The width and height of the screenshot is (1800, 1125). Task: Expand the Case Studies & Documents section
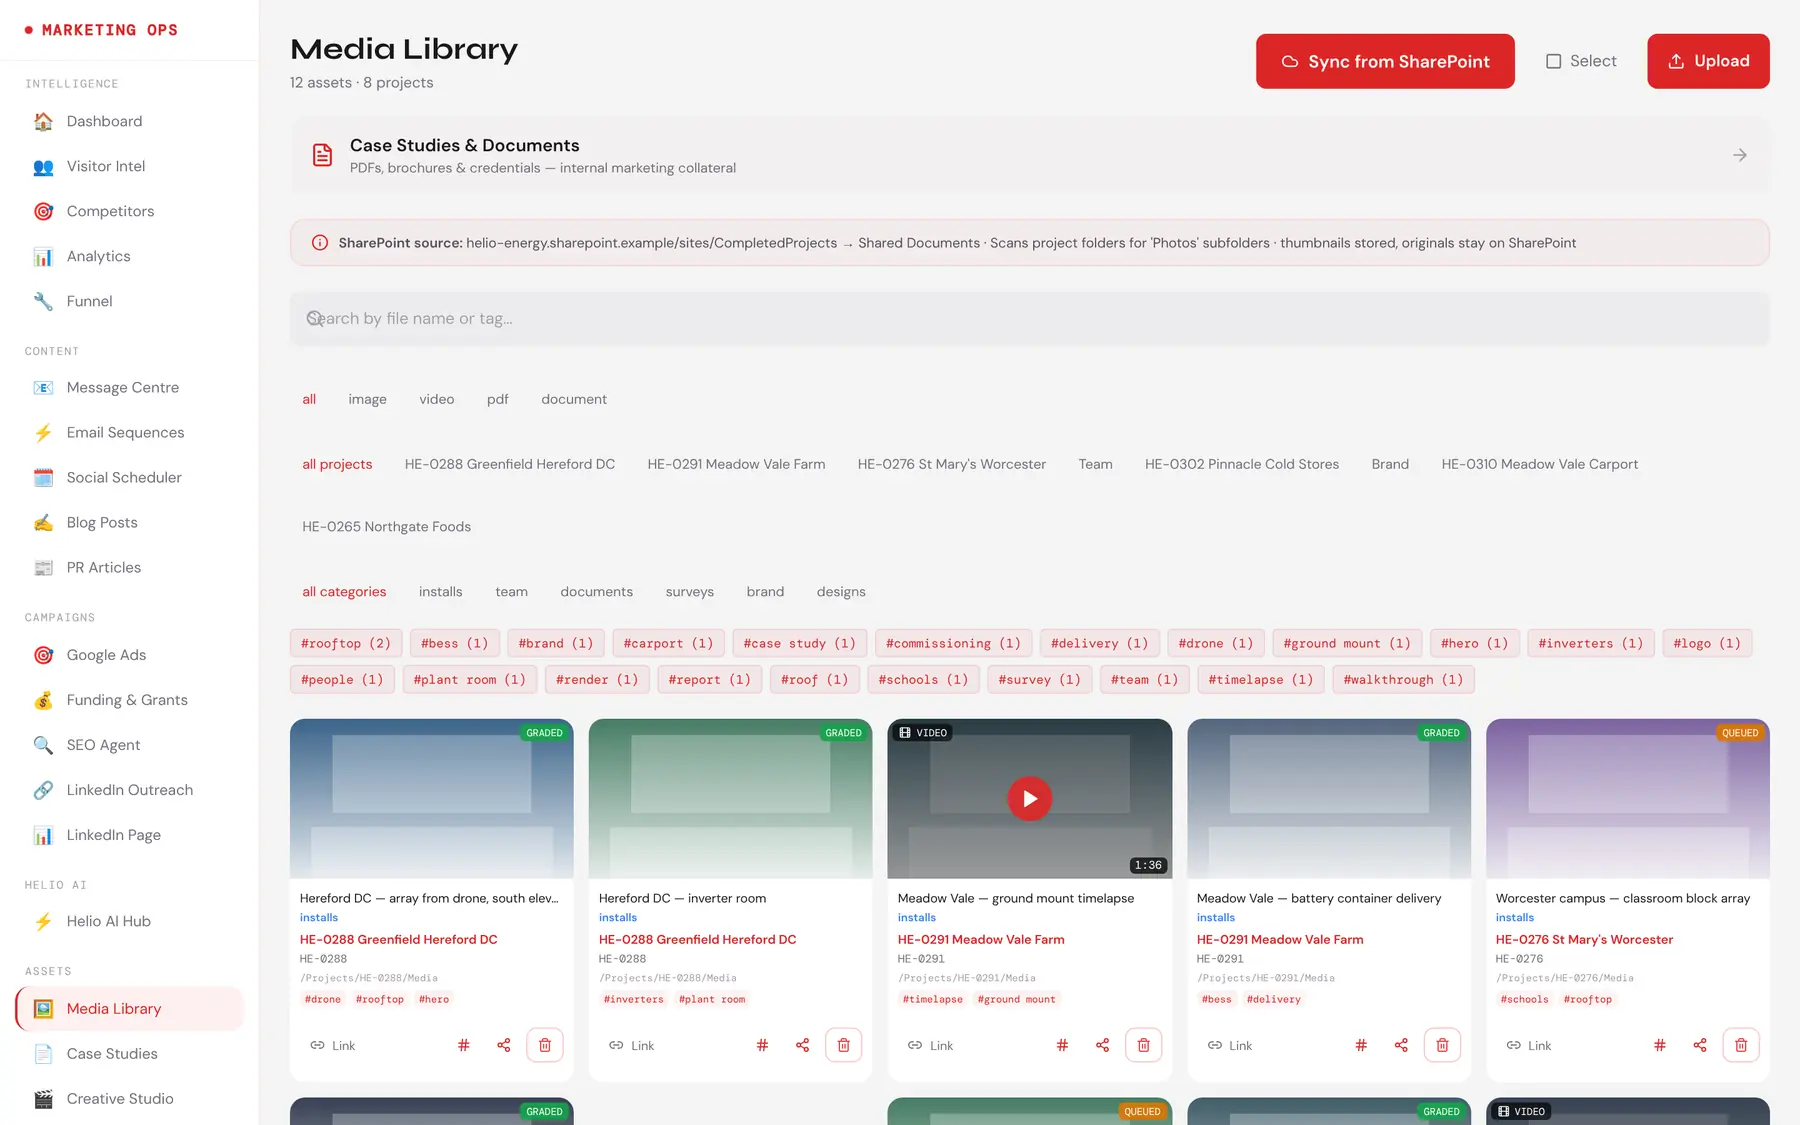pyautogui.click(x=1029, y=155)
